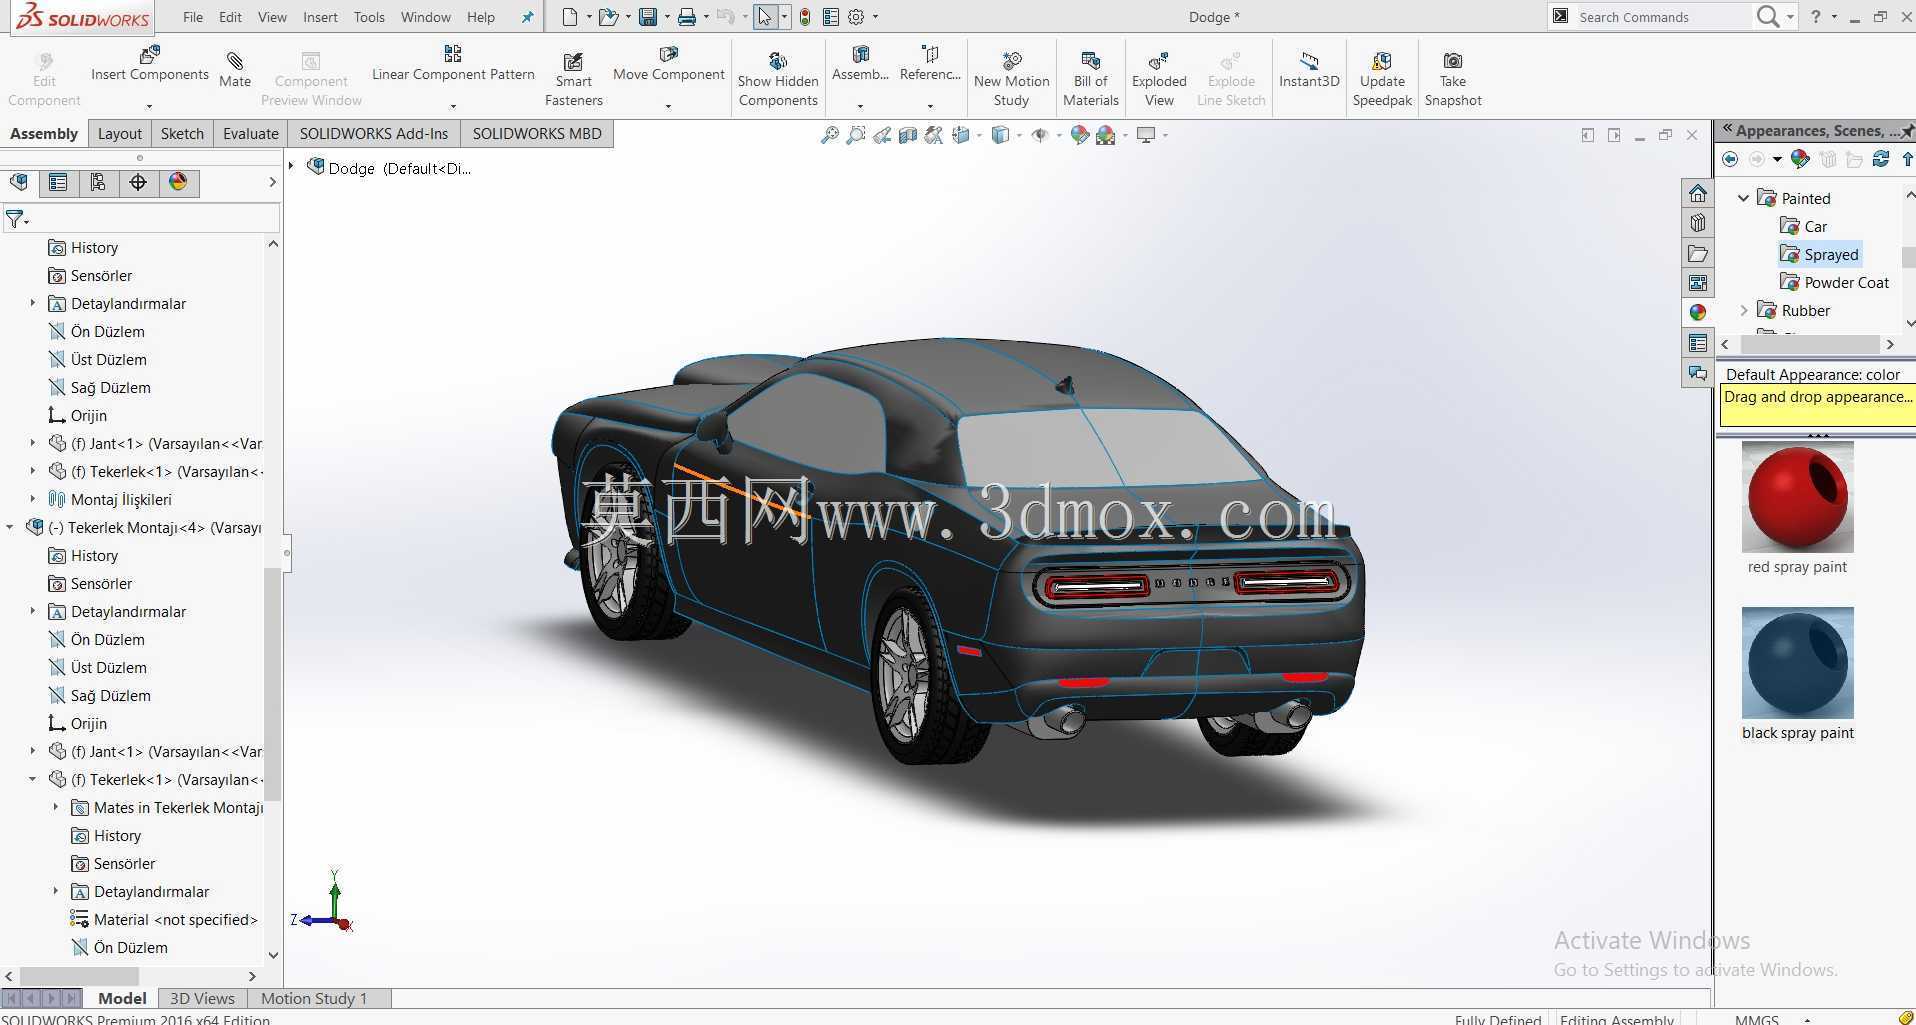Image resolution: width=1916 pixels, height=1025 pixels.
Task: Expand the Dodge flyout tree in viewport
Action: pos(292,167)
